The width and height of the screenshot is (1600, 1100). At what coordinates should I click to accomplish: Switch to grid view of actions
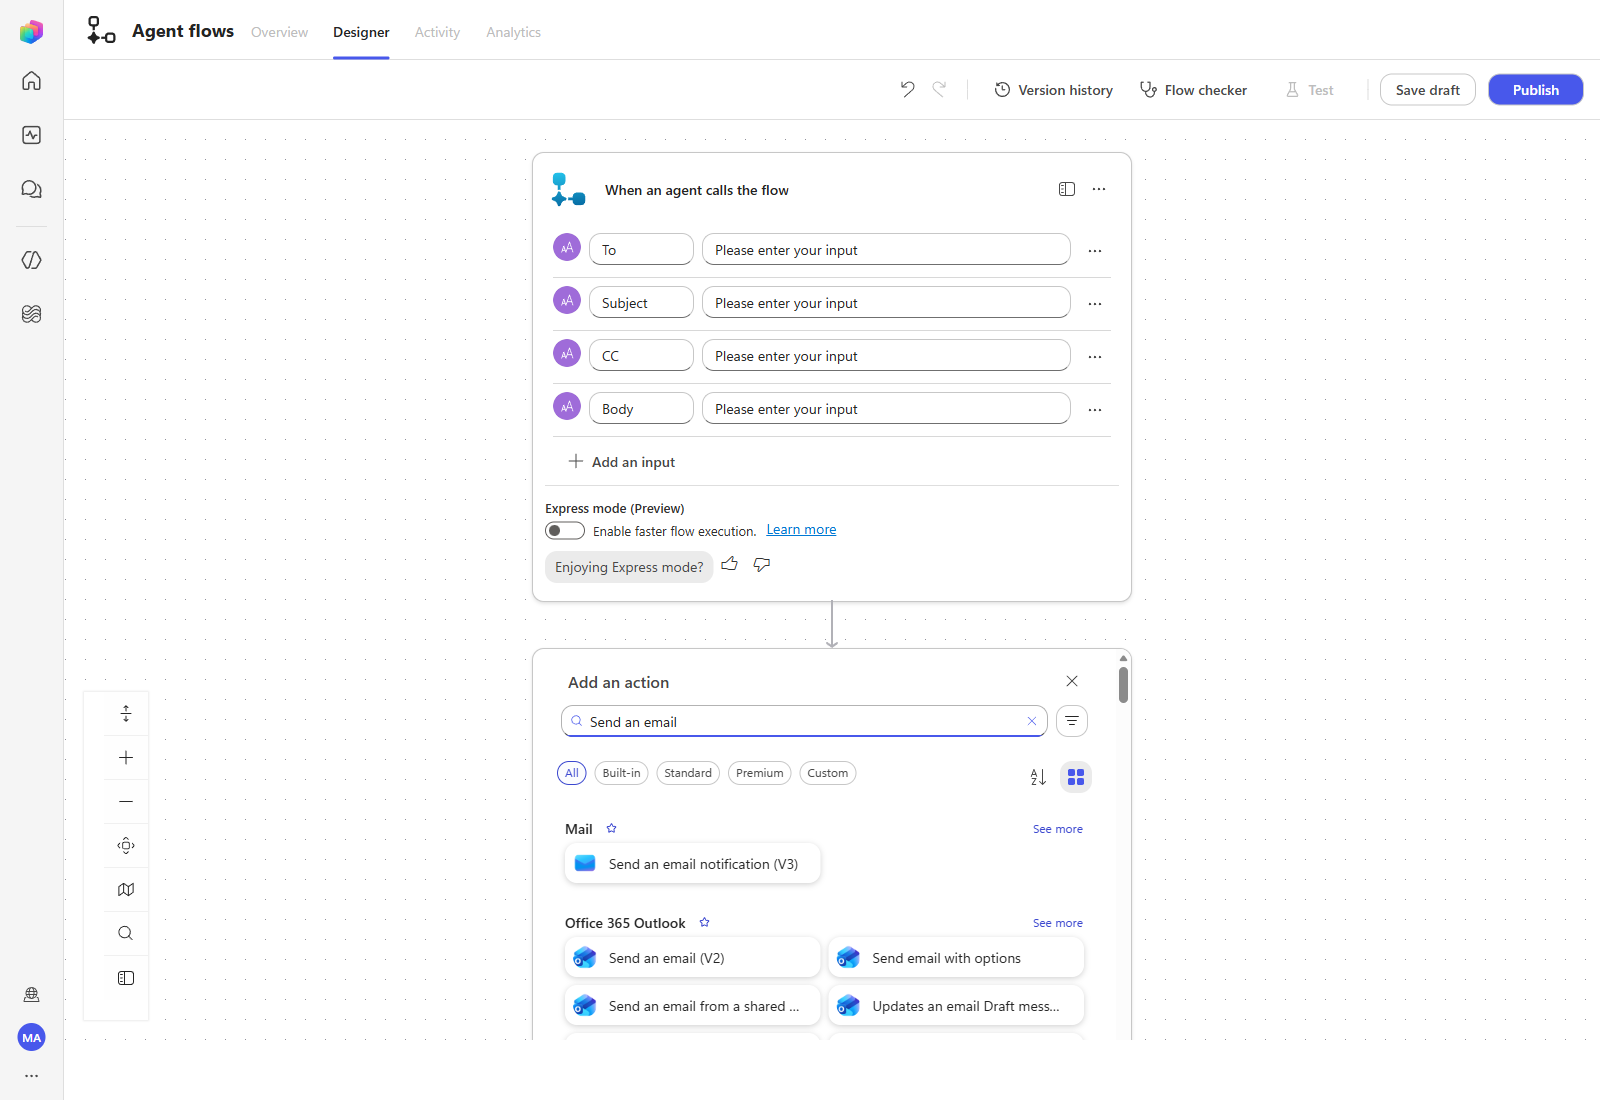tap(1076, 777)
